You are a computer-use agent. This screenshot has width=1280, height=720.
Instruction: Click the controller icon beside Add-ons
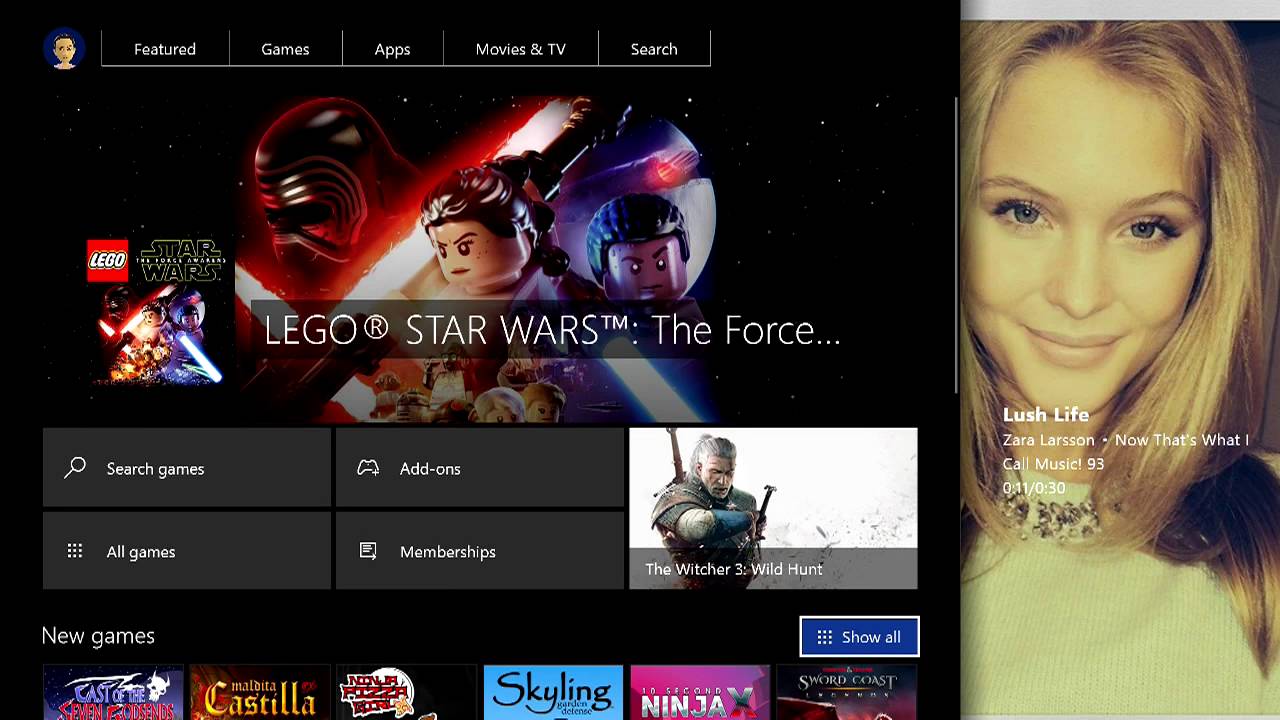[x=368, y=468]
